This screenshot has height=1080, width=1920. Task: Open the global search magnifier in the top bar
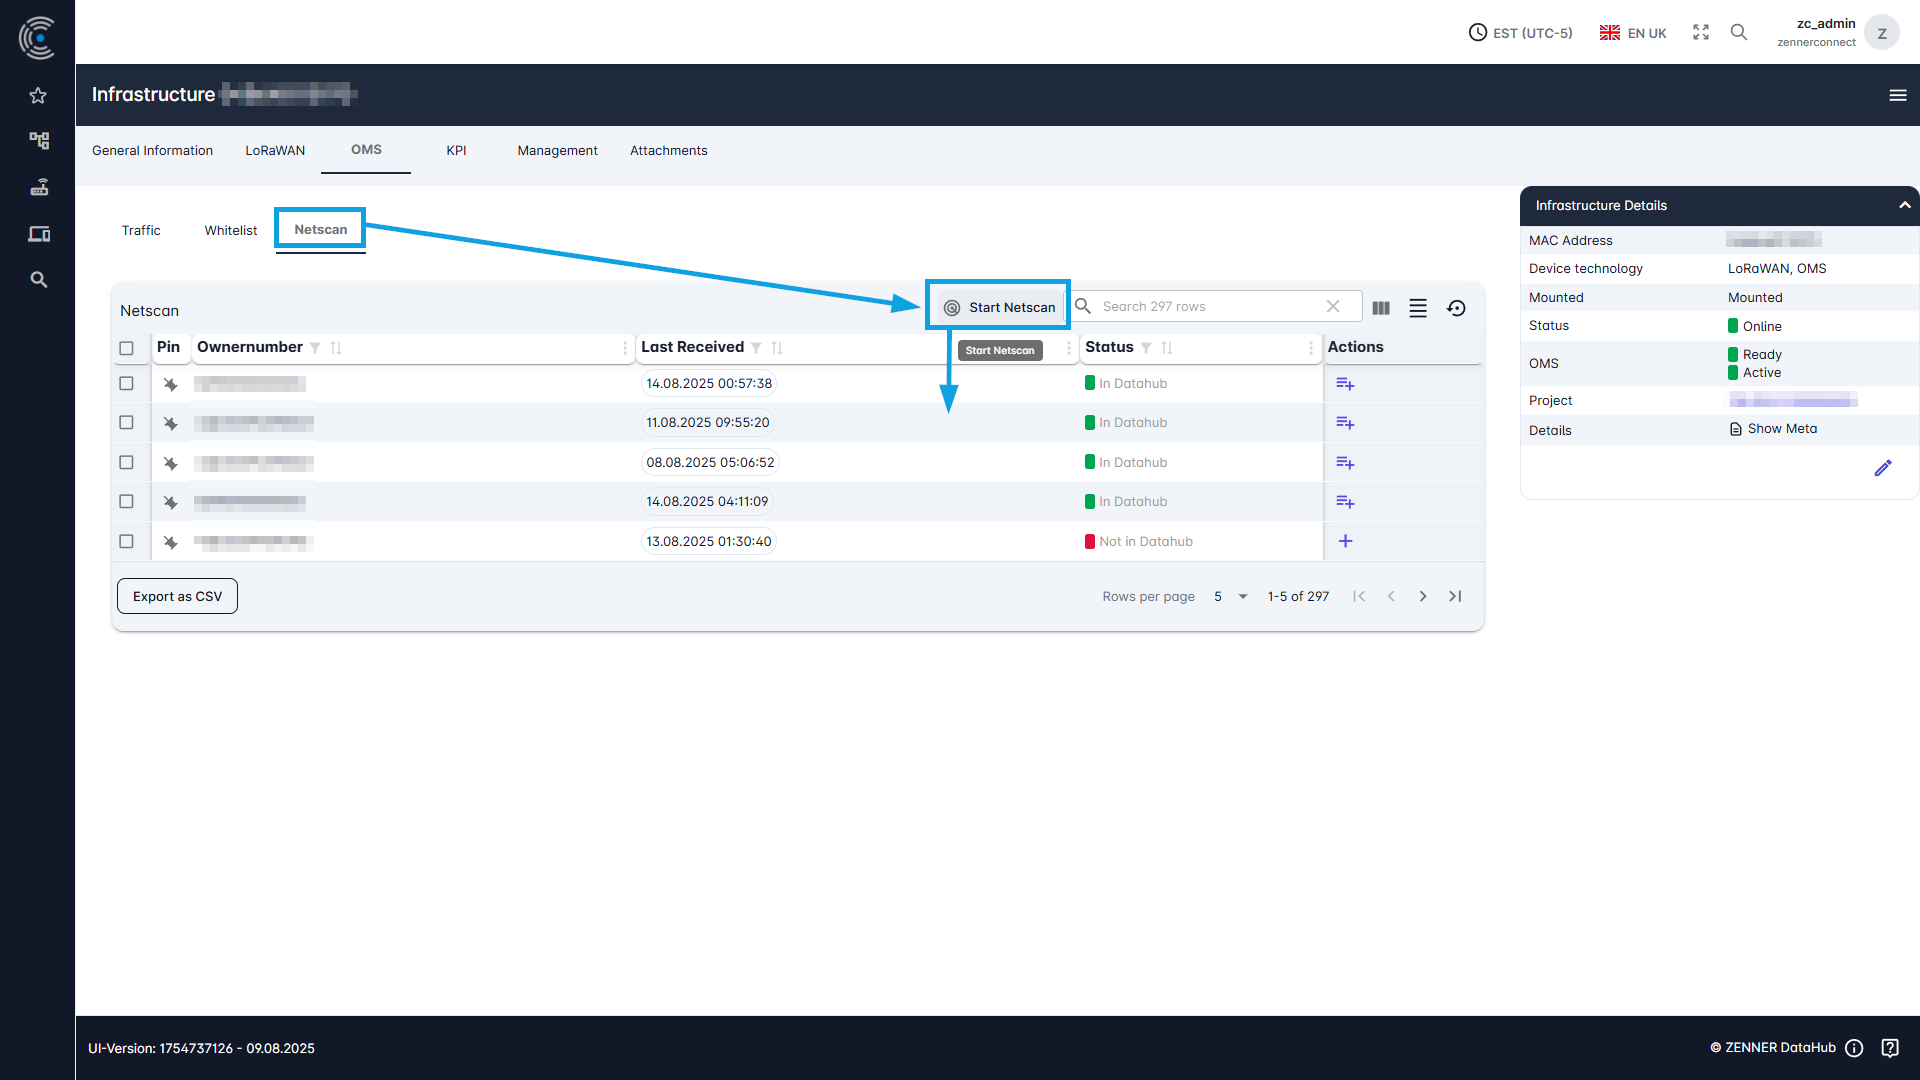point(1739,32)
